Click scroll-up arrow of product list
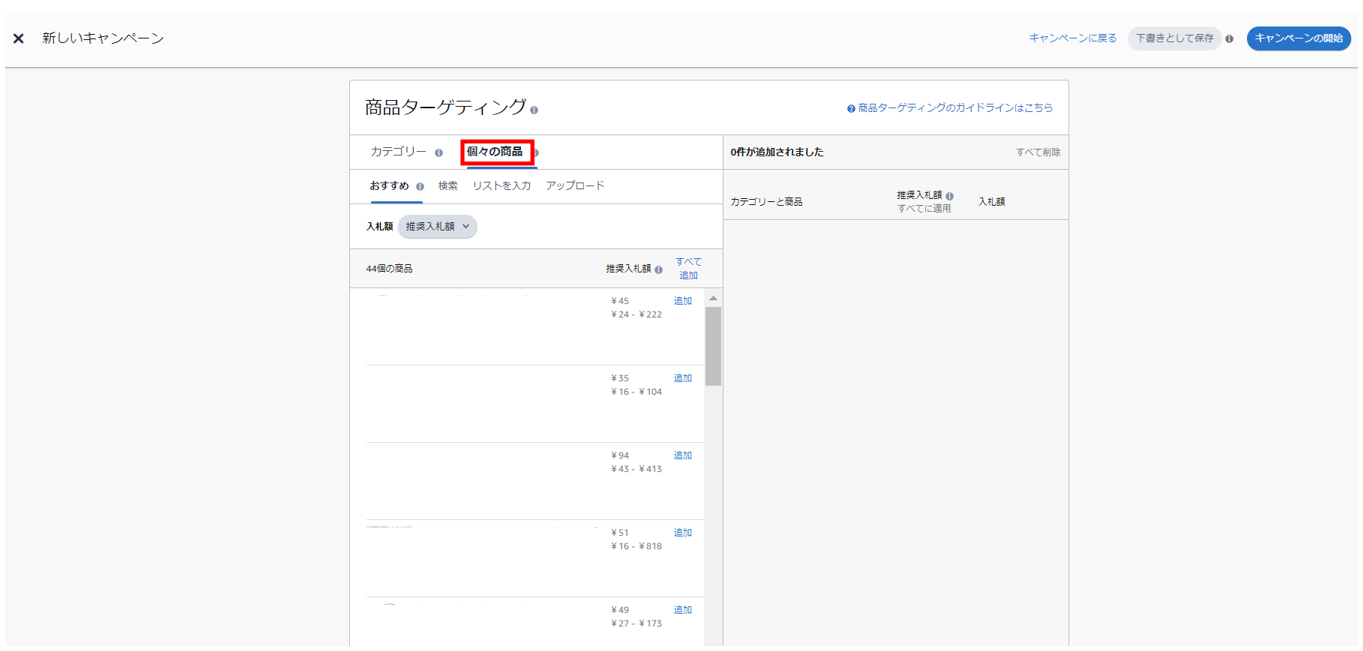Image resolution: width=1363 pixels, height=651 pixels. [x=713, y=299]
